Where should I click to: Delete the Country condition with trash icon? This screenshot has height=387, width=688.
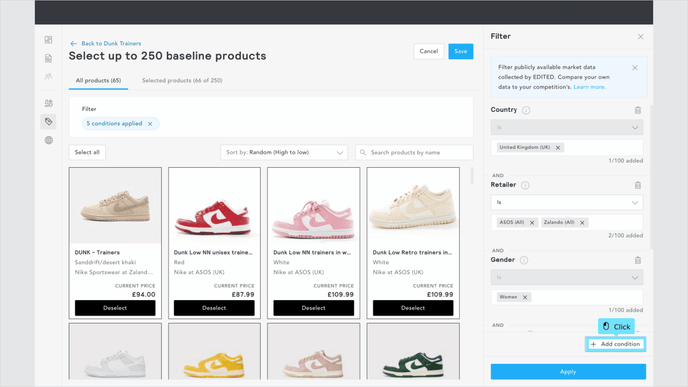[x=638, y=110]
